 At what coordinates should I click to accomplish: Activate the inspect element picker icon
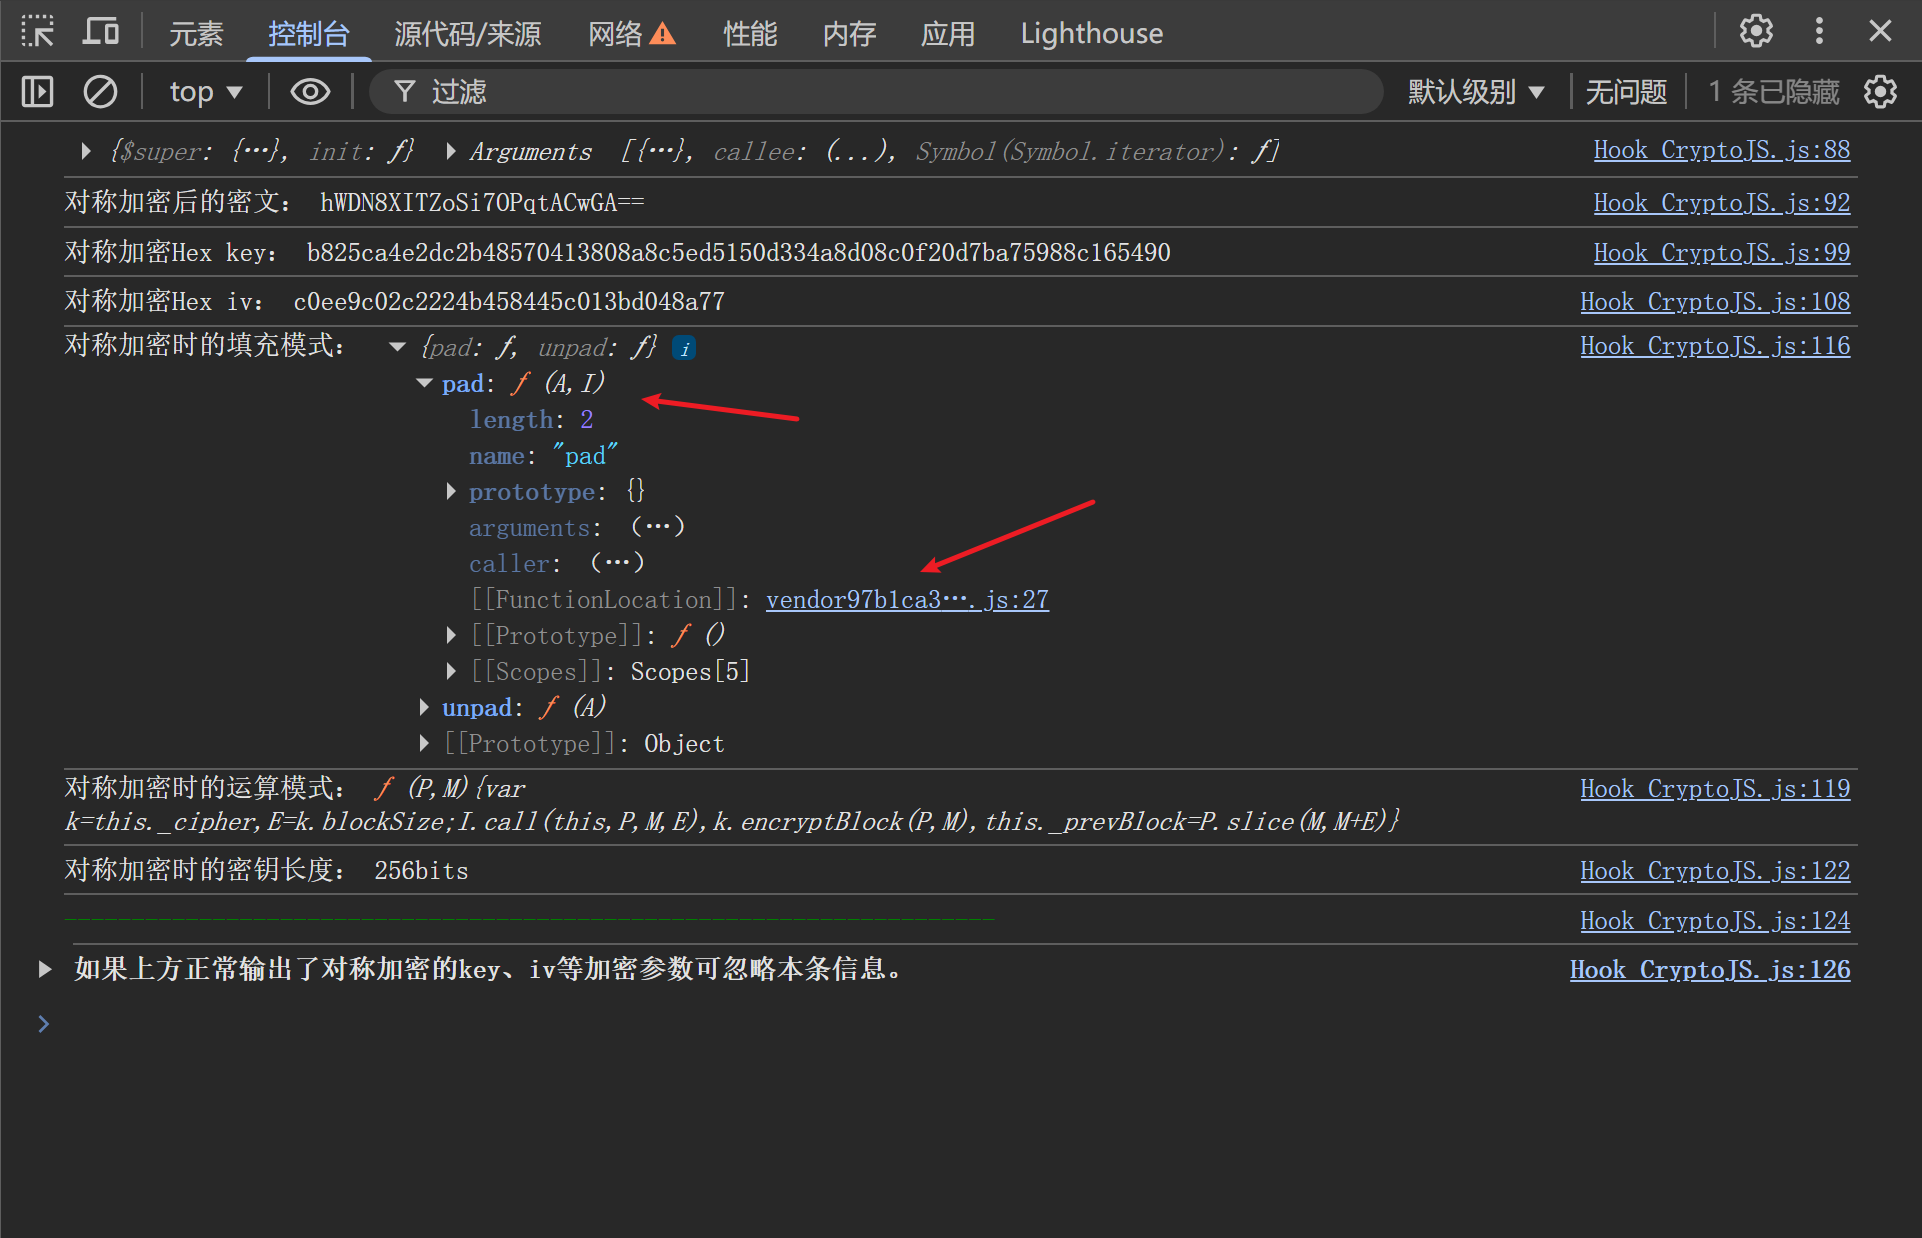tap(38, 32)
